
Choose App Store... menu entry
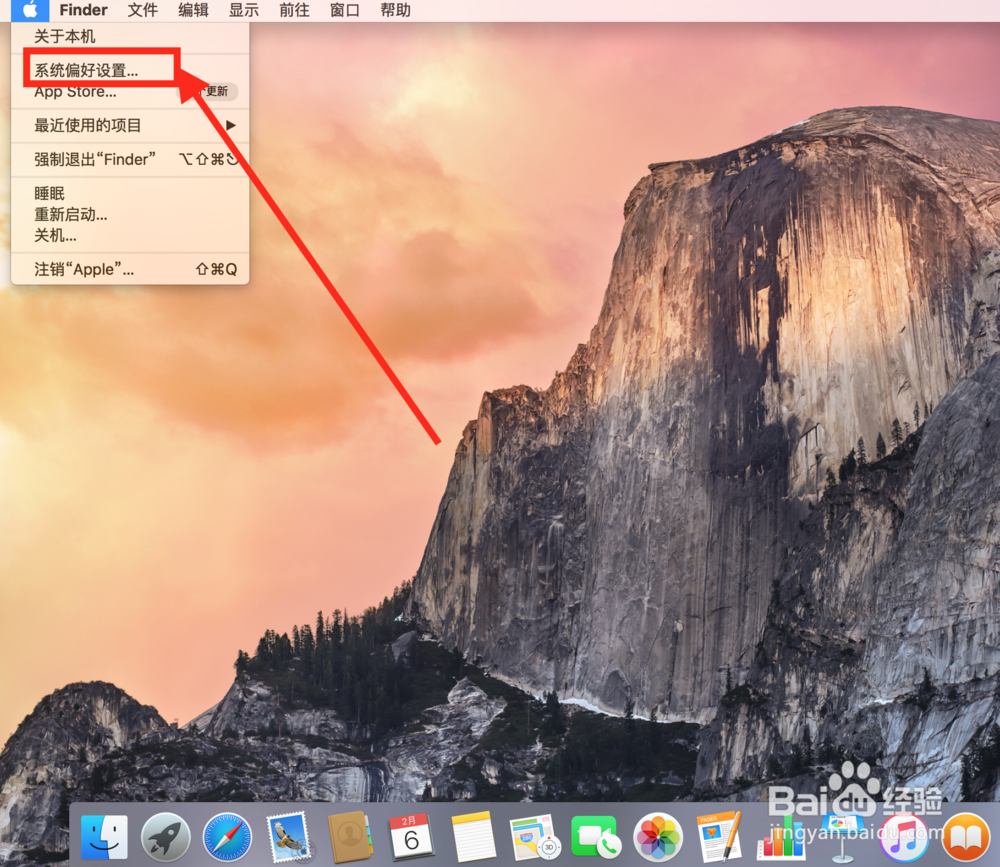pyautogui.click(x=130, y=92)
